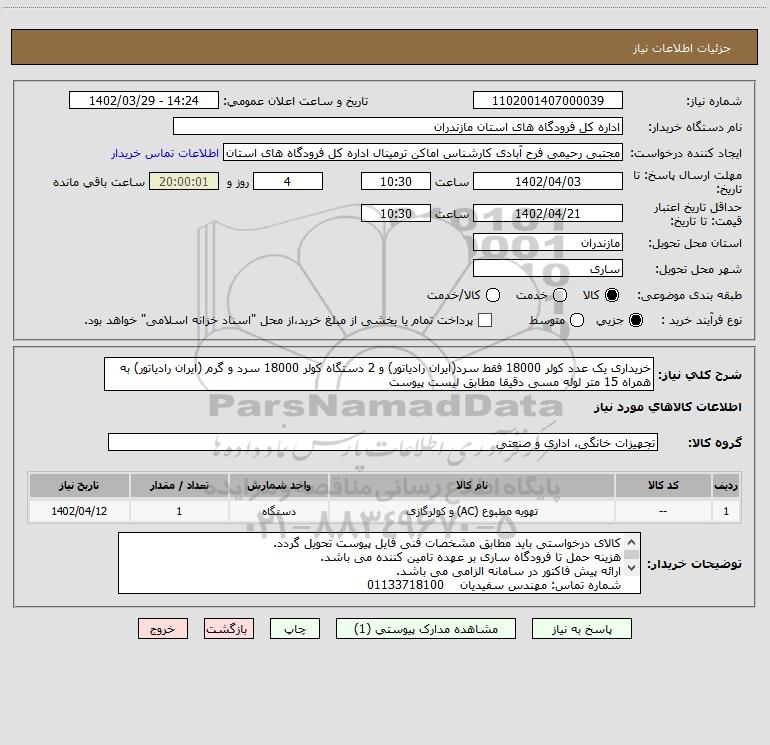Click the remaining time field 20:00:01
The image size is (770, 745).
point(184,182)
